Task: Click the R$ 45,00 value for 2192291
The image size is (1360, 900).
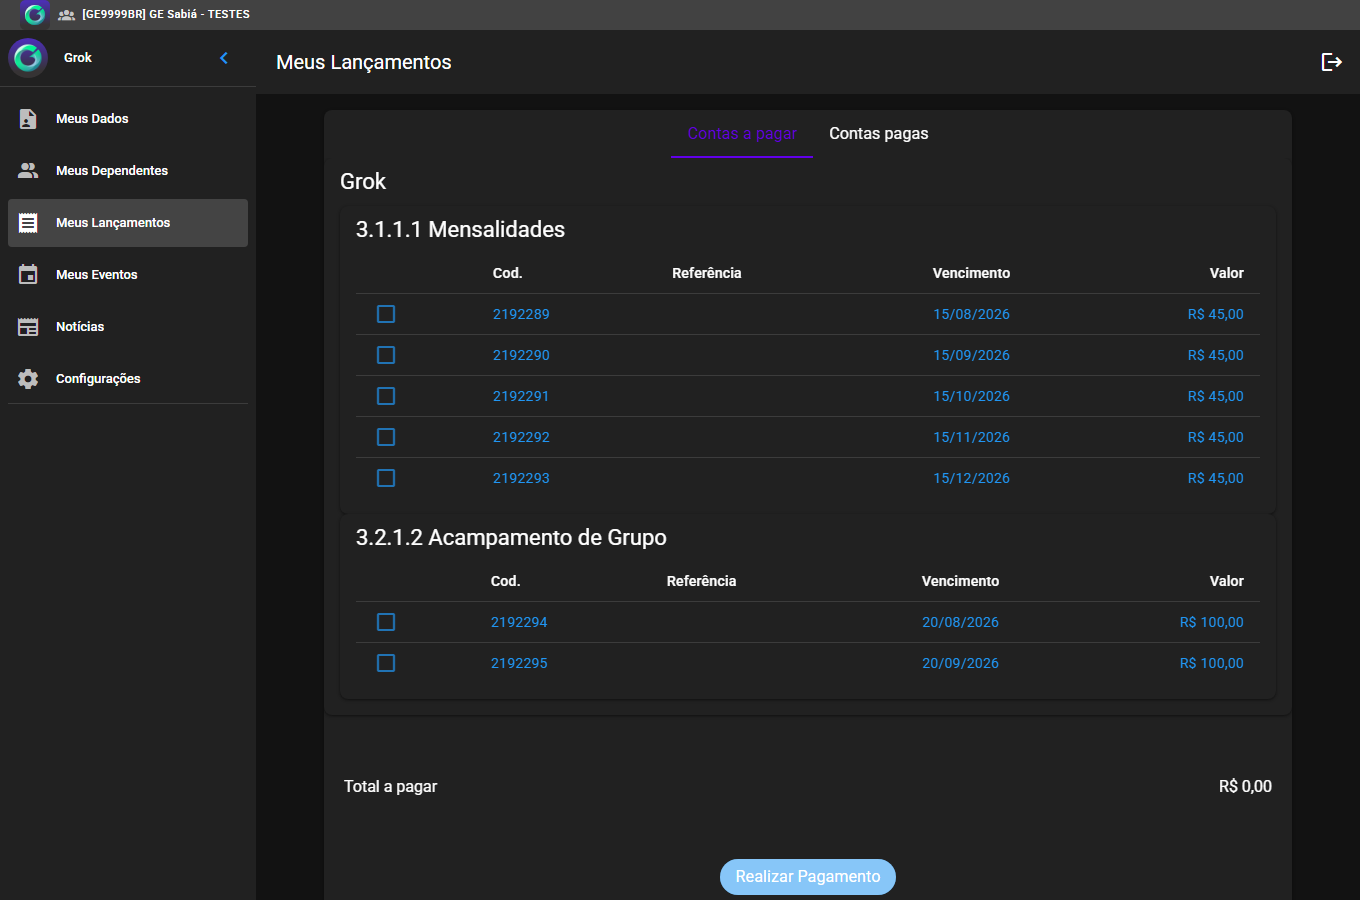Action: [x=1216, y=396]
